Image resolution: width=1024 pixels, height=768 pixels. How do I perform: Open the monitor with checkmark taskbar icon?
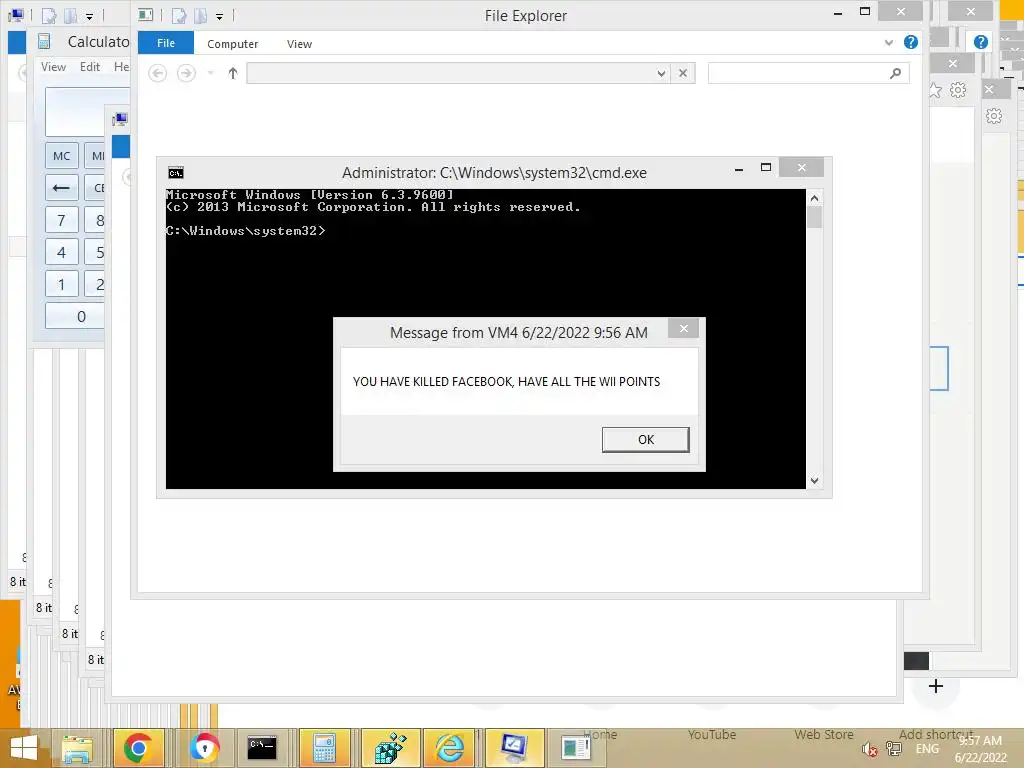pos(515,748)
